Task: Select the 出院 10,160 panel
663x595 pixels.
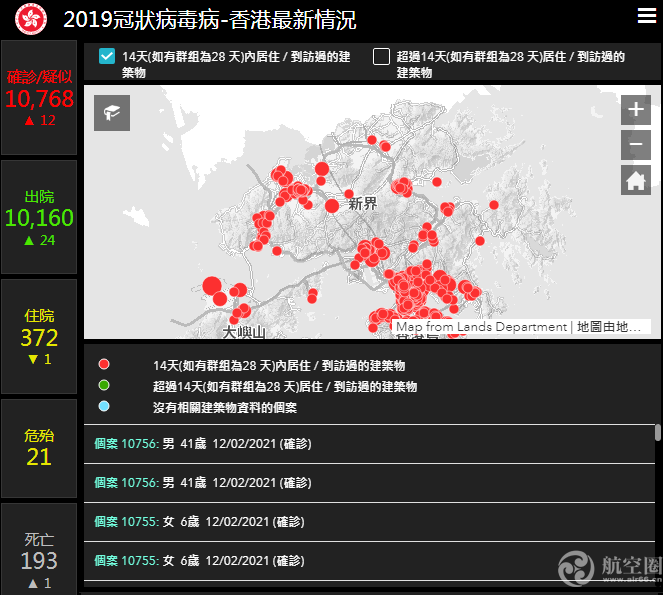Action: point(39,217)
